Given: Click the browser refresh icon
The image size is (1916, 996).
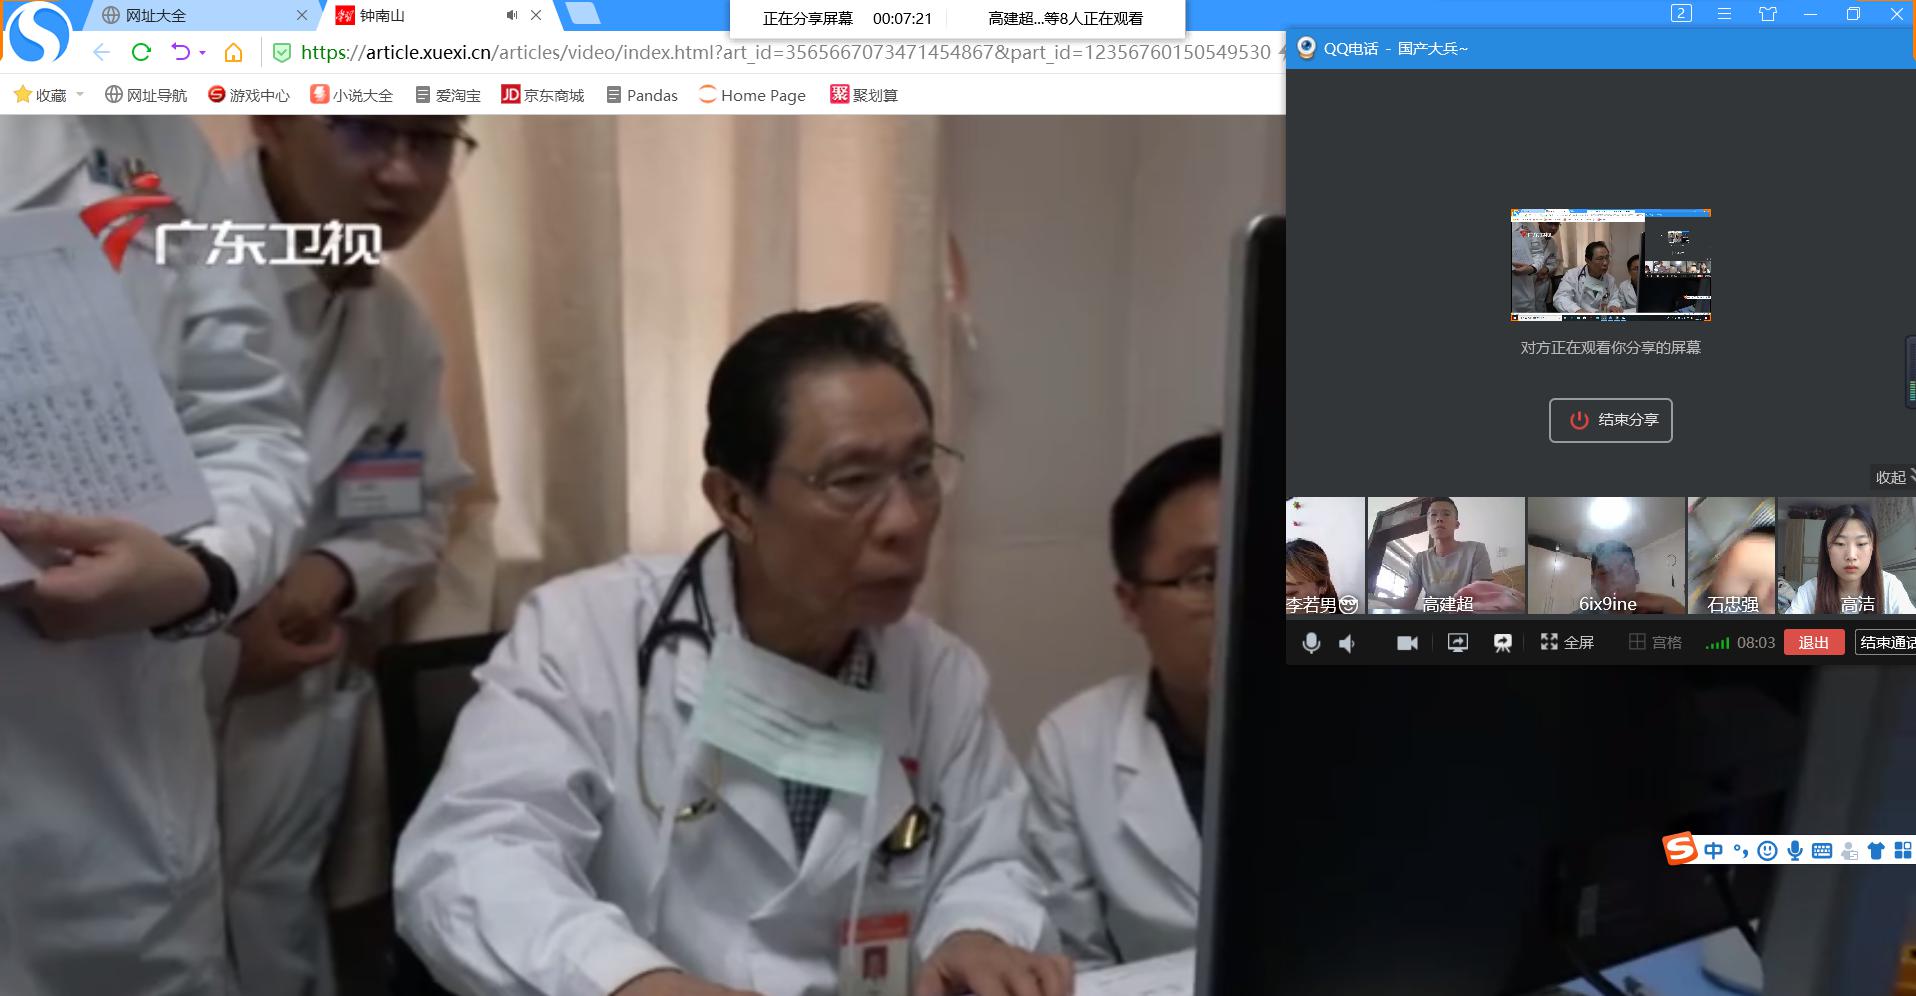Looking at the screenshot, I should [x=141, y=52].
